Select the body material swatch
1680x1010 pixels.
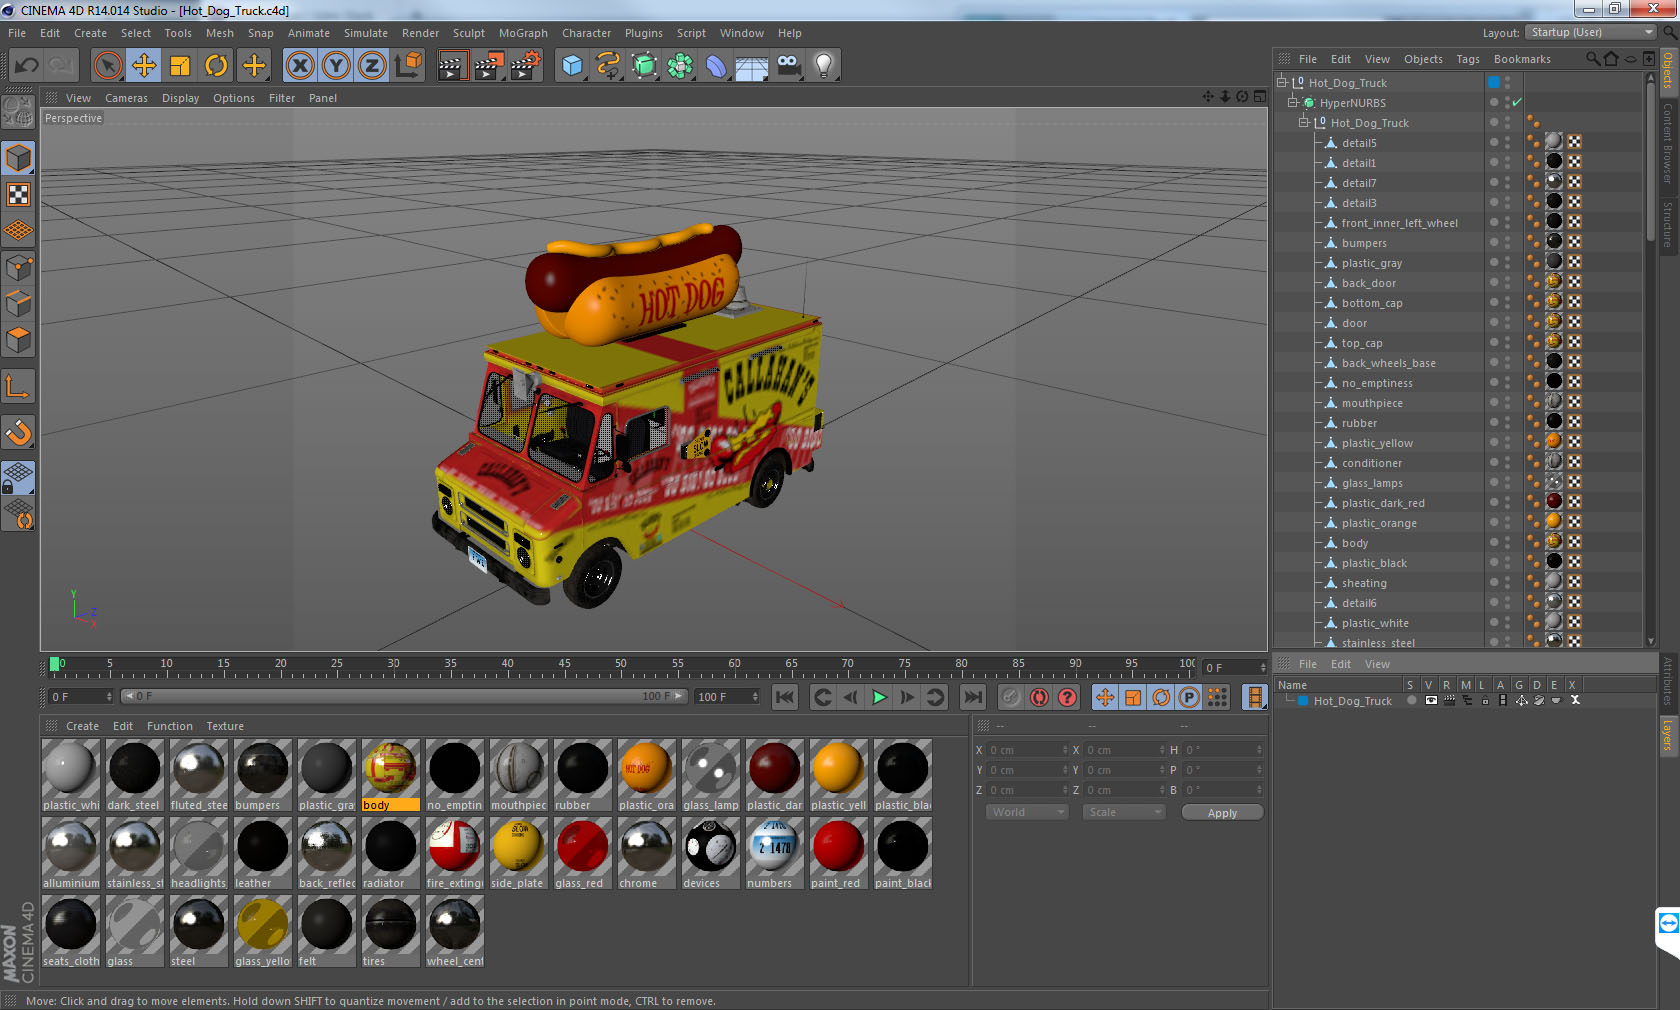pos(391,775)
